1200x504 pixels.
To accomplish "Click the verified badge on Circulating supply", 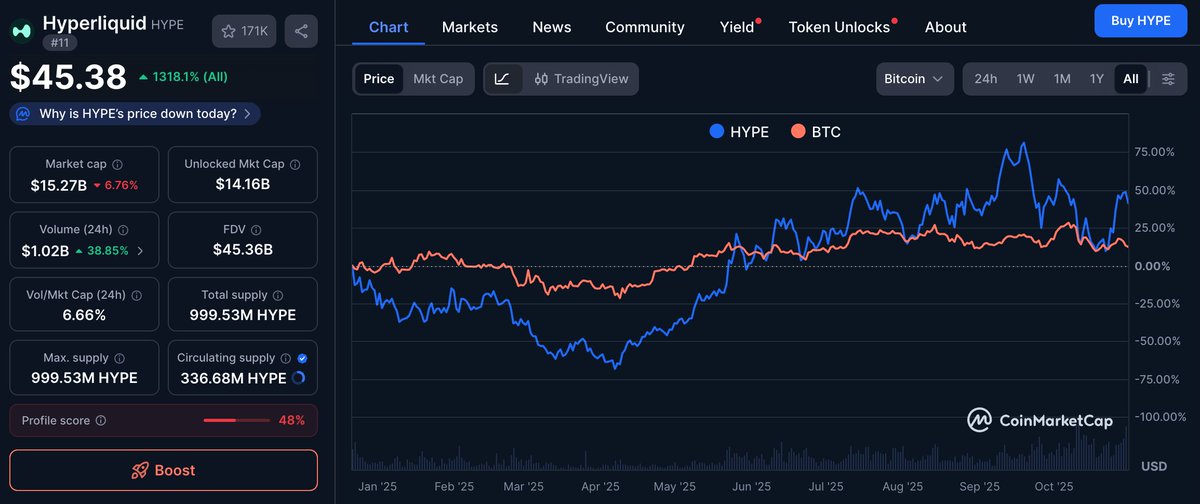I will (x=302, y=358).
